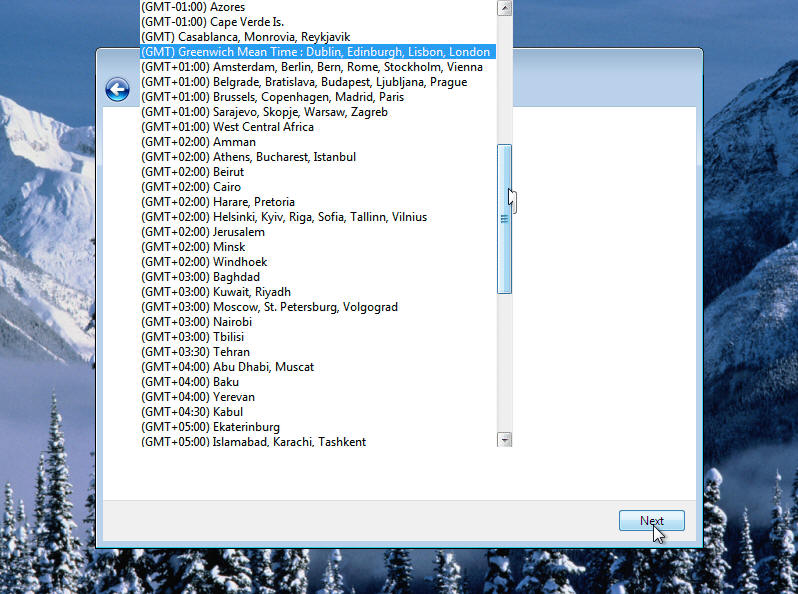
Task: Select (GMT-01:00) Cape Verde Is.
Action: (318, 22)
